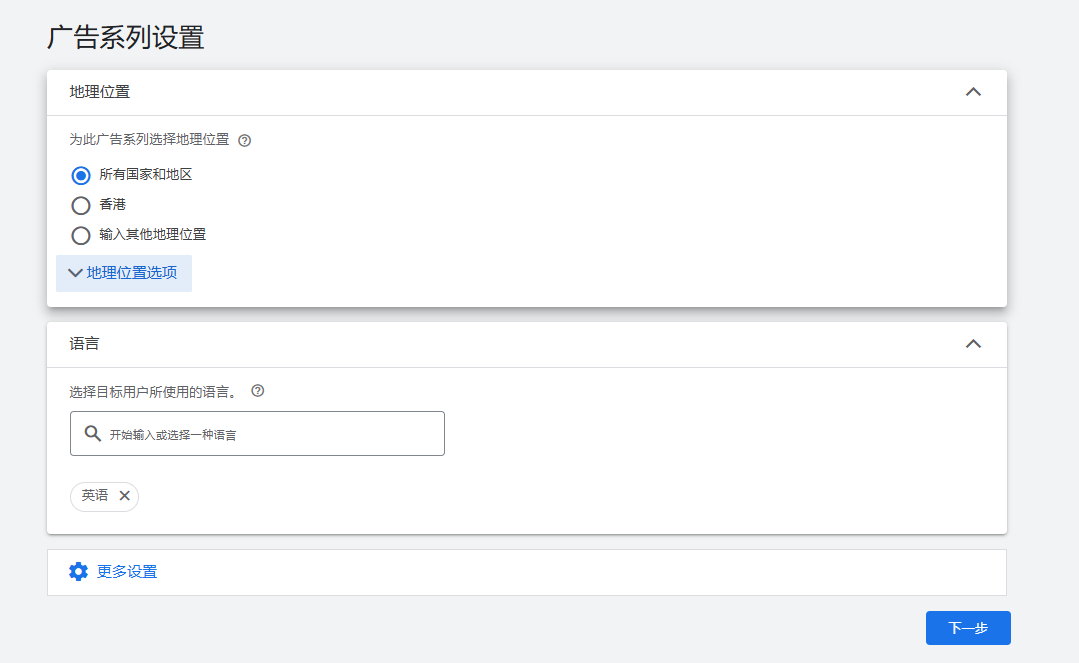Open help icon beside 选择目标用户所使用的语言

click(257, 391)
